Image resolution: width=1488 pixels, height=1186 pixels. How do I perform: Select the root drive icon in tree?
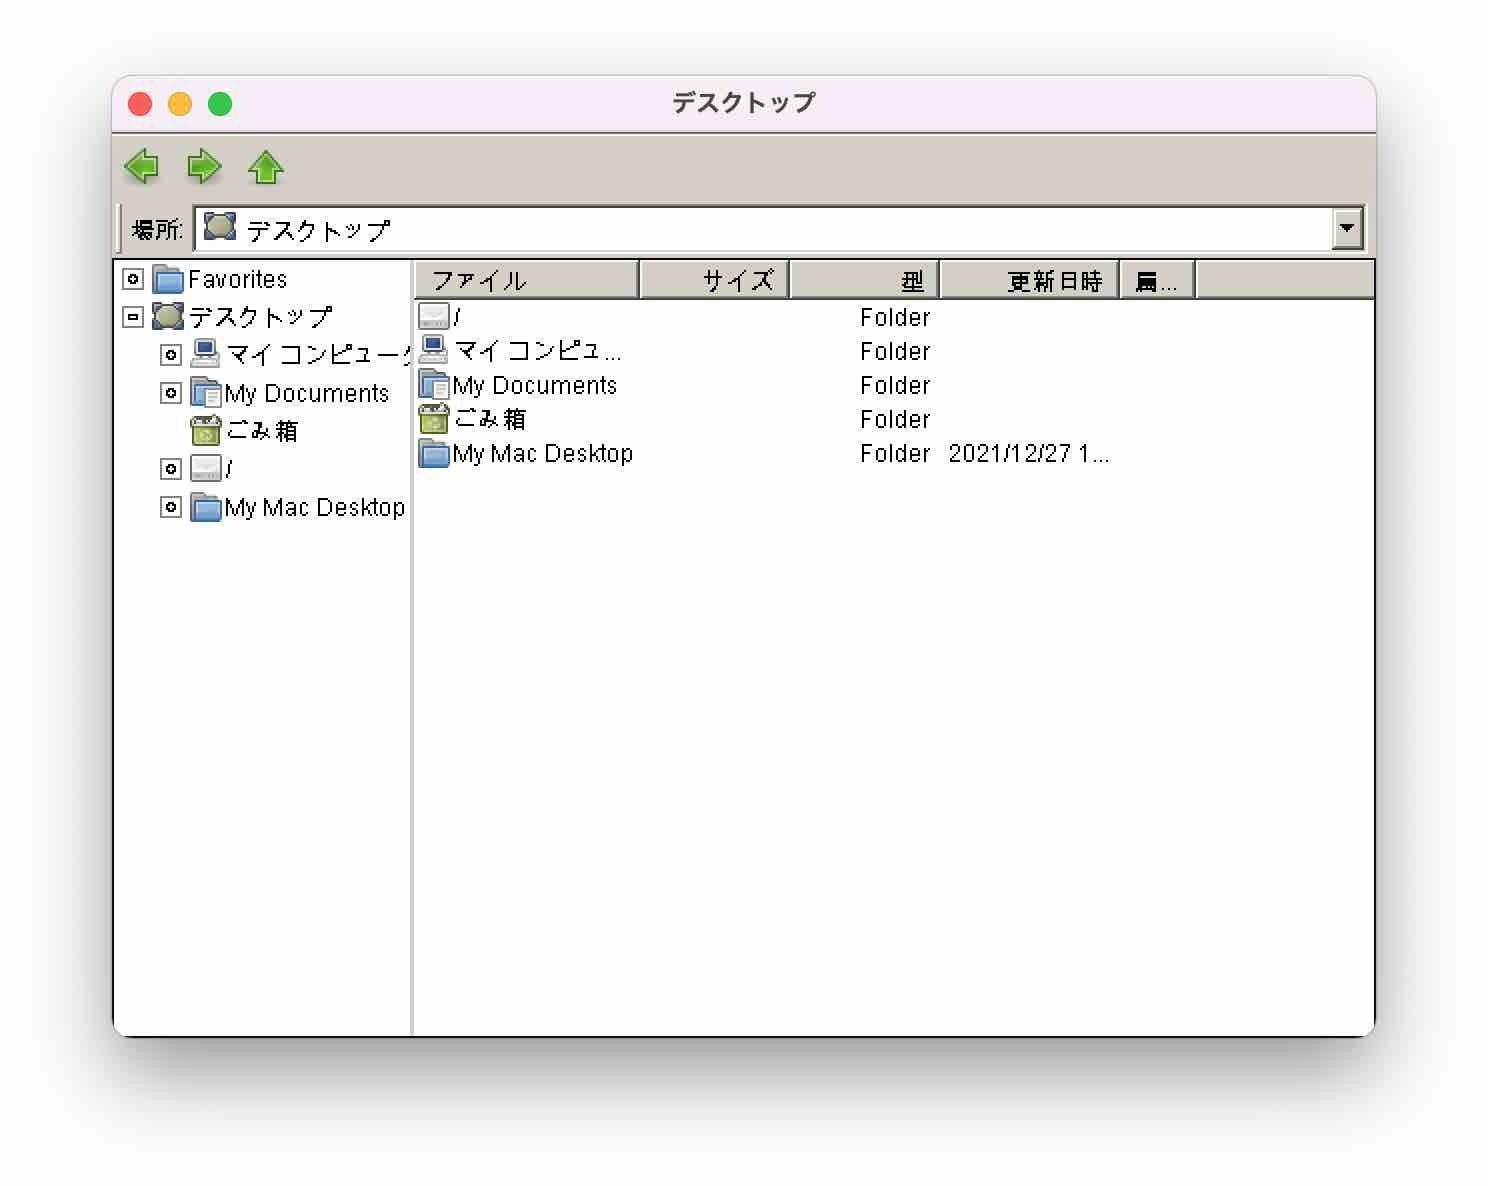tap(205, 469)
